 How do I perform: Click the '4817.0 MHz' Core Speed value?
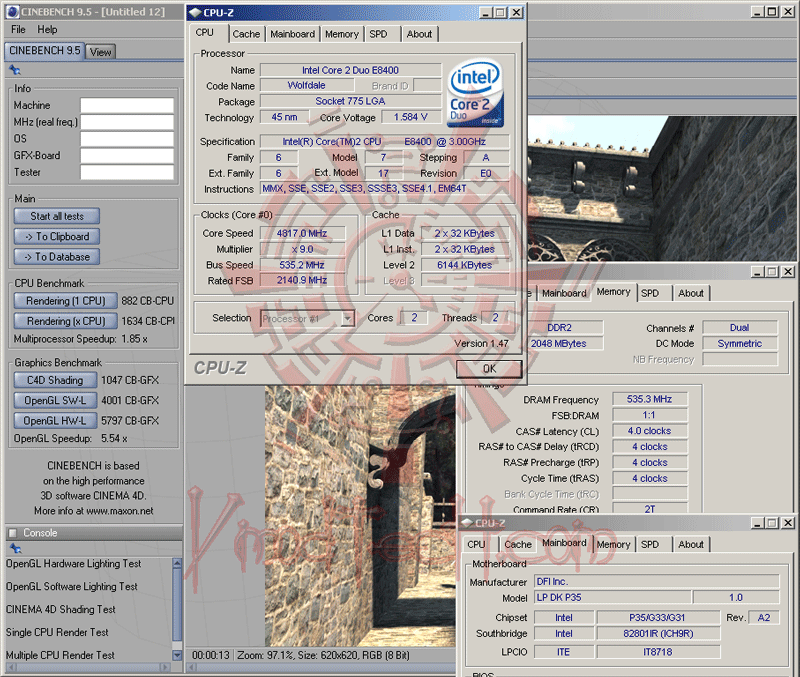(x=302, y=233)
